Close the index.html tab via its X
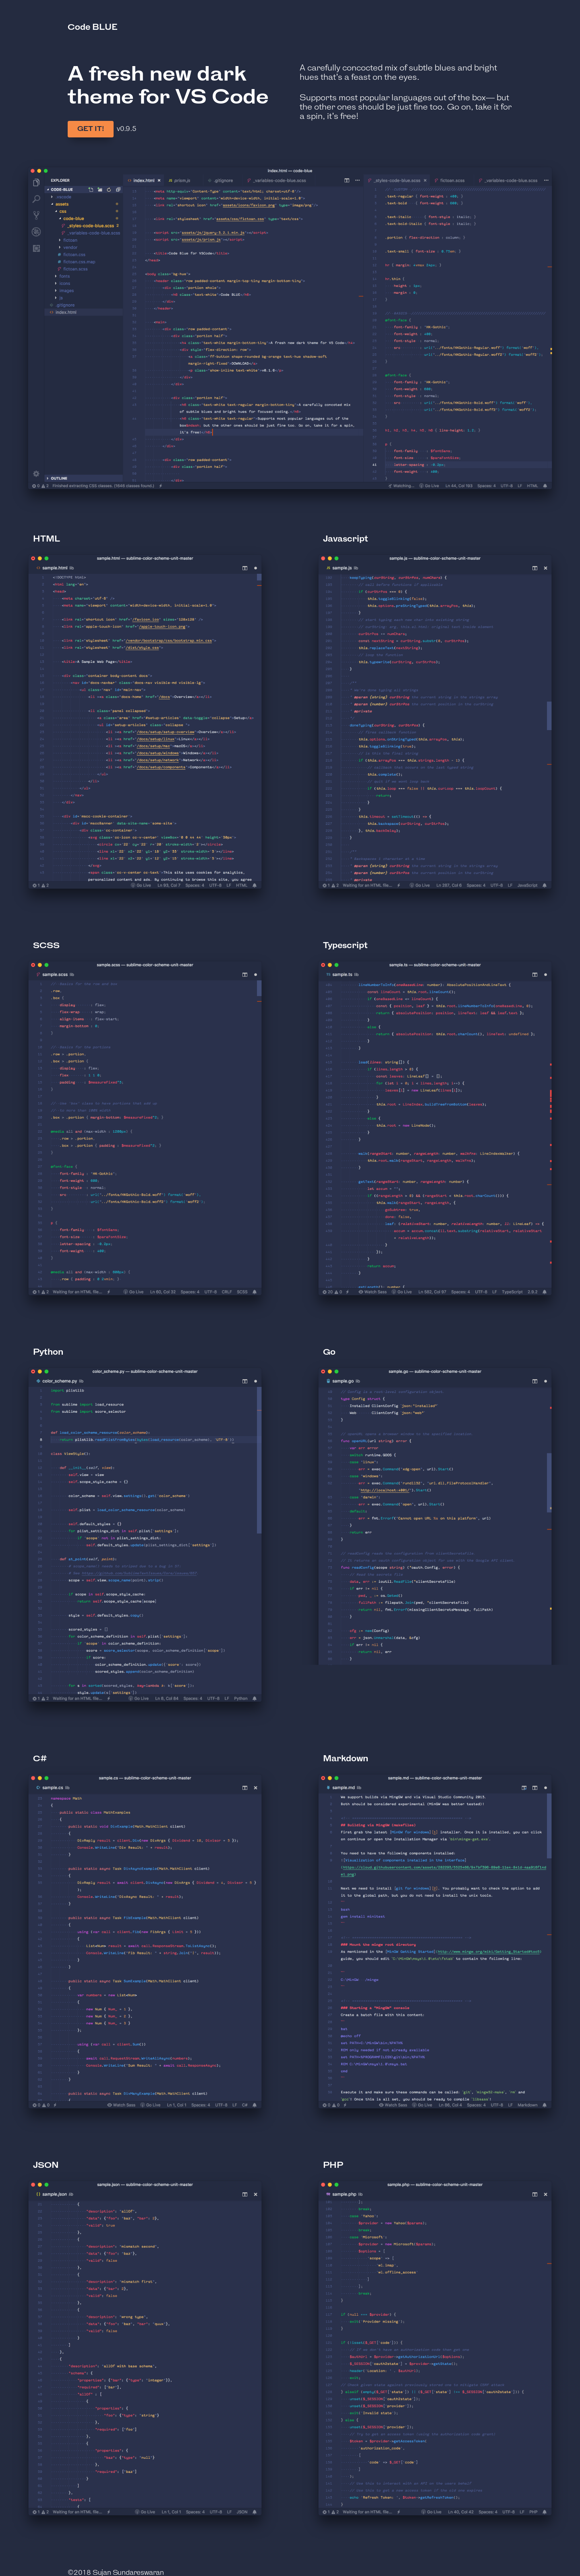 (x=159, y=180)
